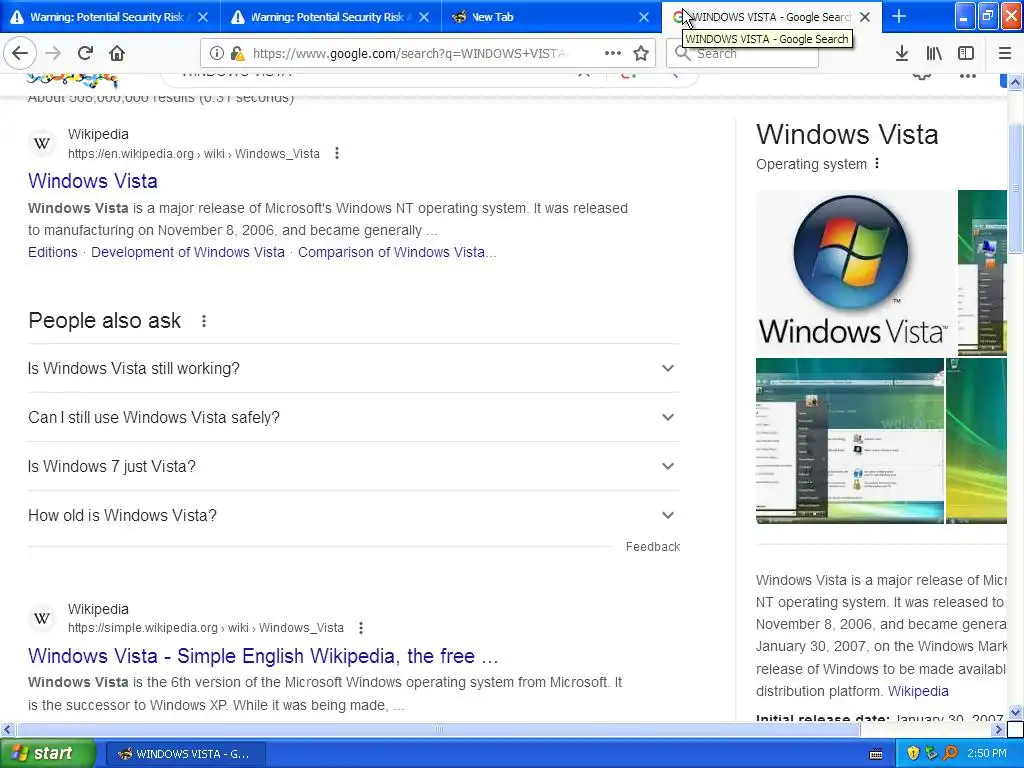Expand 'Is Windows 7 just Vista?' question
The width and height of the screenshot is (1024, 768).
[x=353, y=466]
